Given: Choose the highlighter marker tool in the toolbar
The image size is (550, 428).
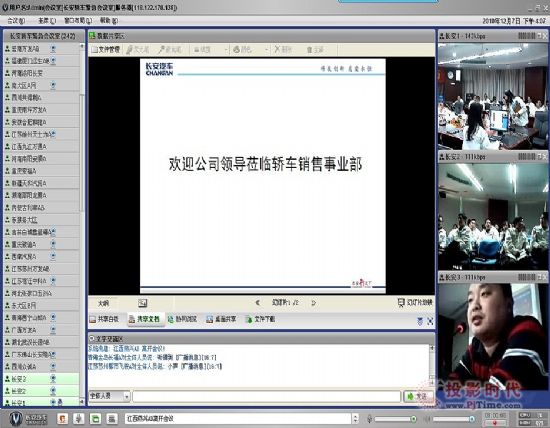Looking at the screenshot, I should click(x=170, y=49).
